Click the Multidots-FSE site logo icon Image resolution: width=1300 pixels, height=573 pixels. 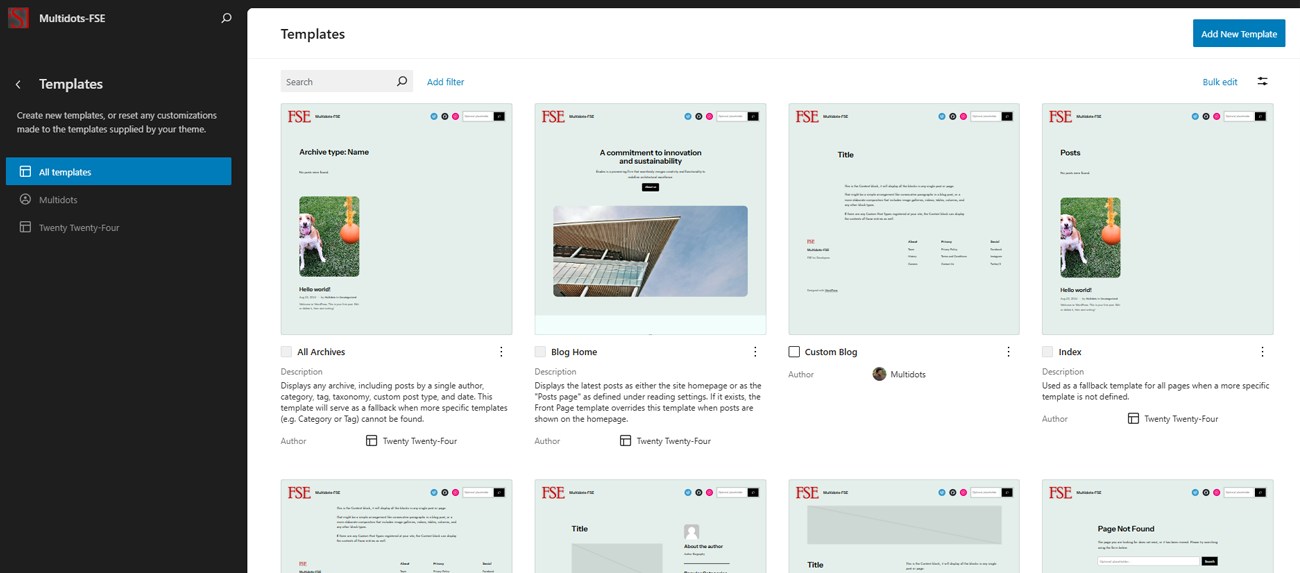[18, 18]
